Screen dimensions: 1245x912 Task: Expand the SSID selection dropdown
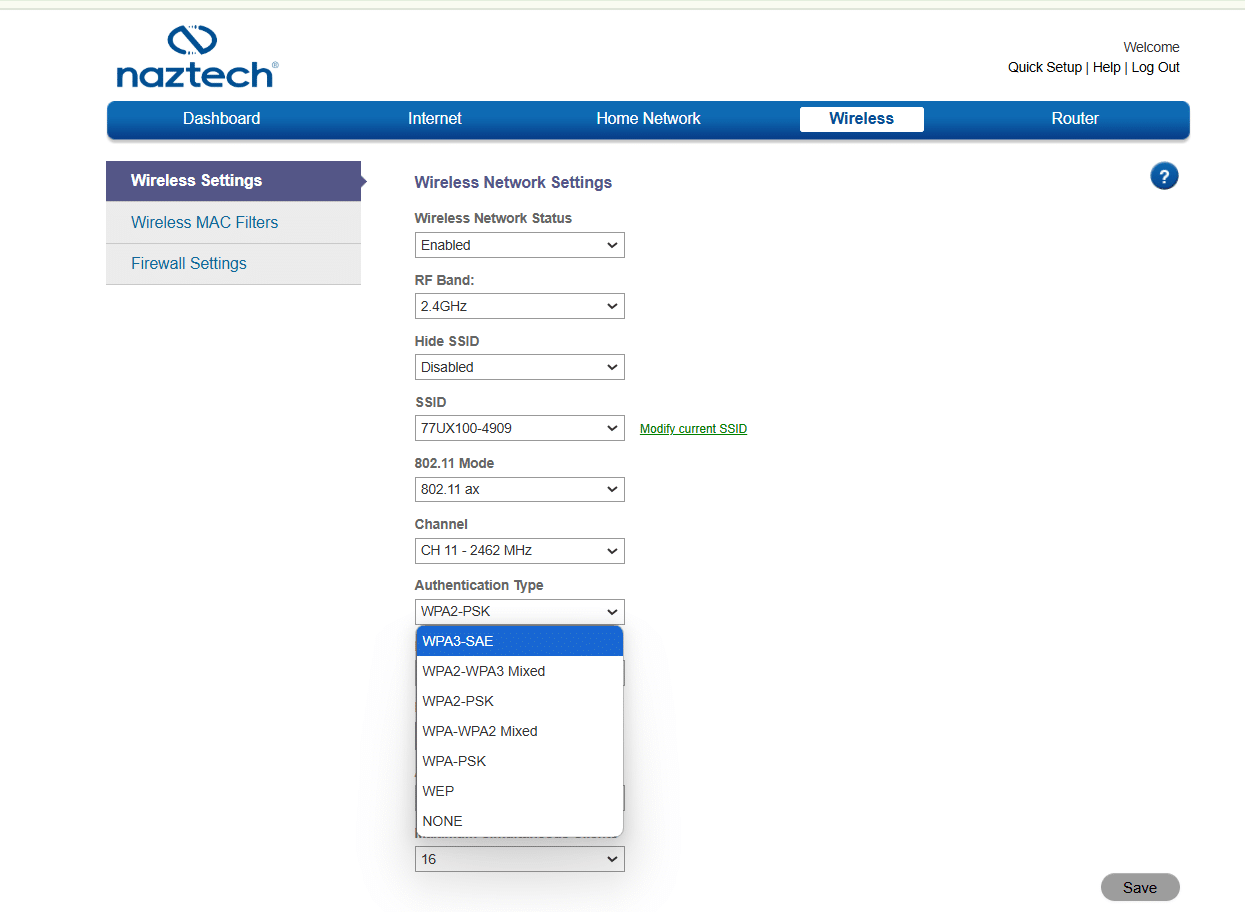(x=519, y=428)
